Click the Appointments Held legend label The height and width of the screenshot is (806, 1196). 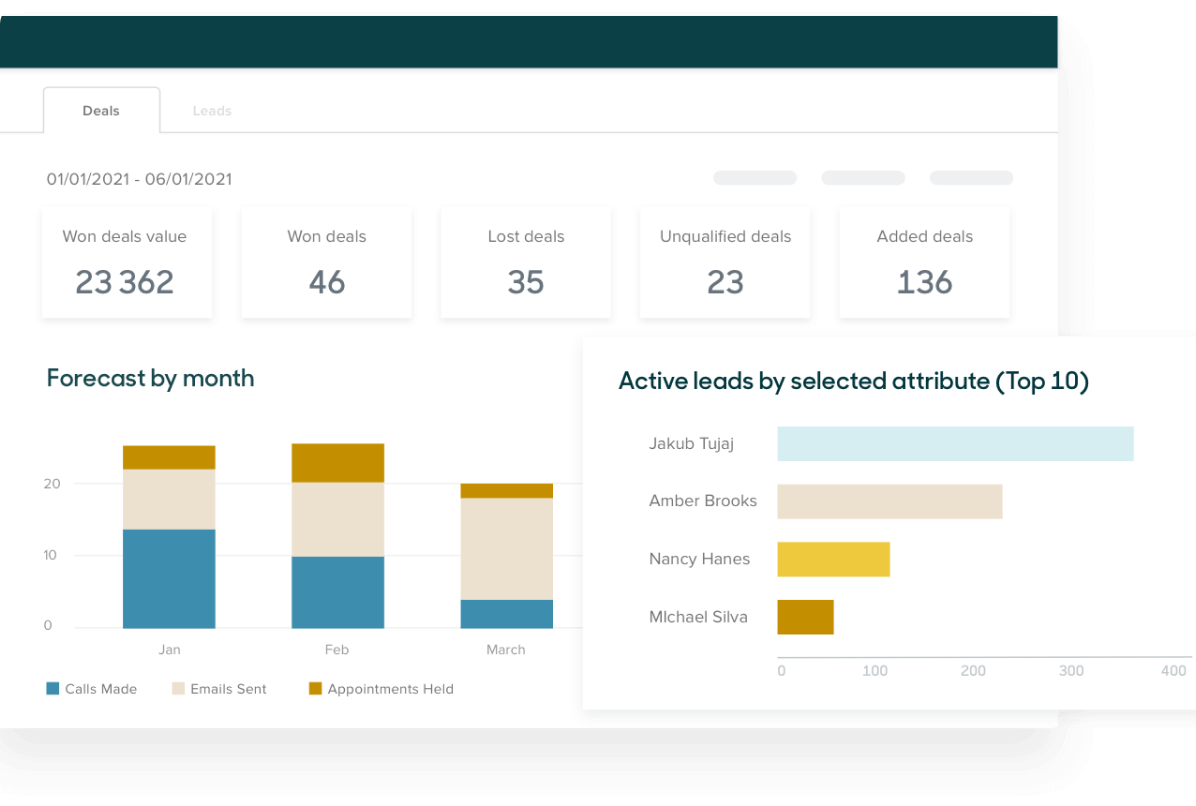(391, 689)
